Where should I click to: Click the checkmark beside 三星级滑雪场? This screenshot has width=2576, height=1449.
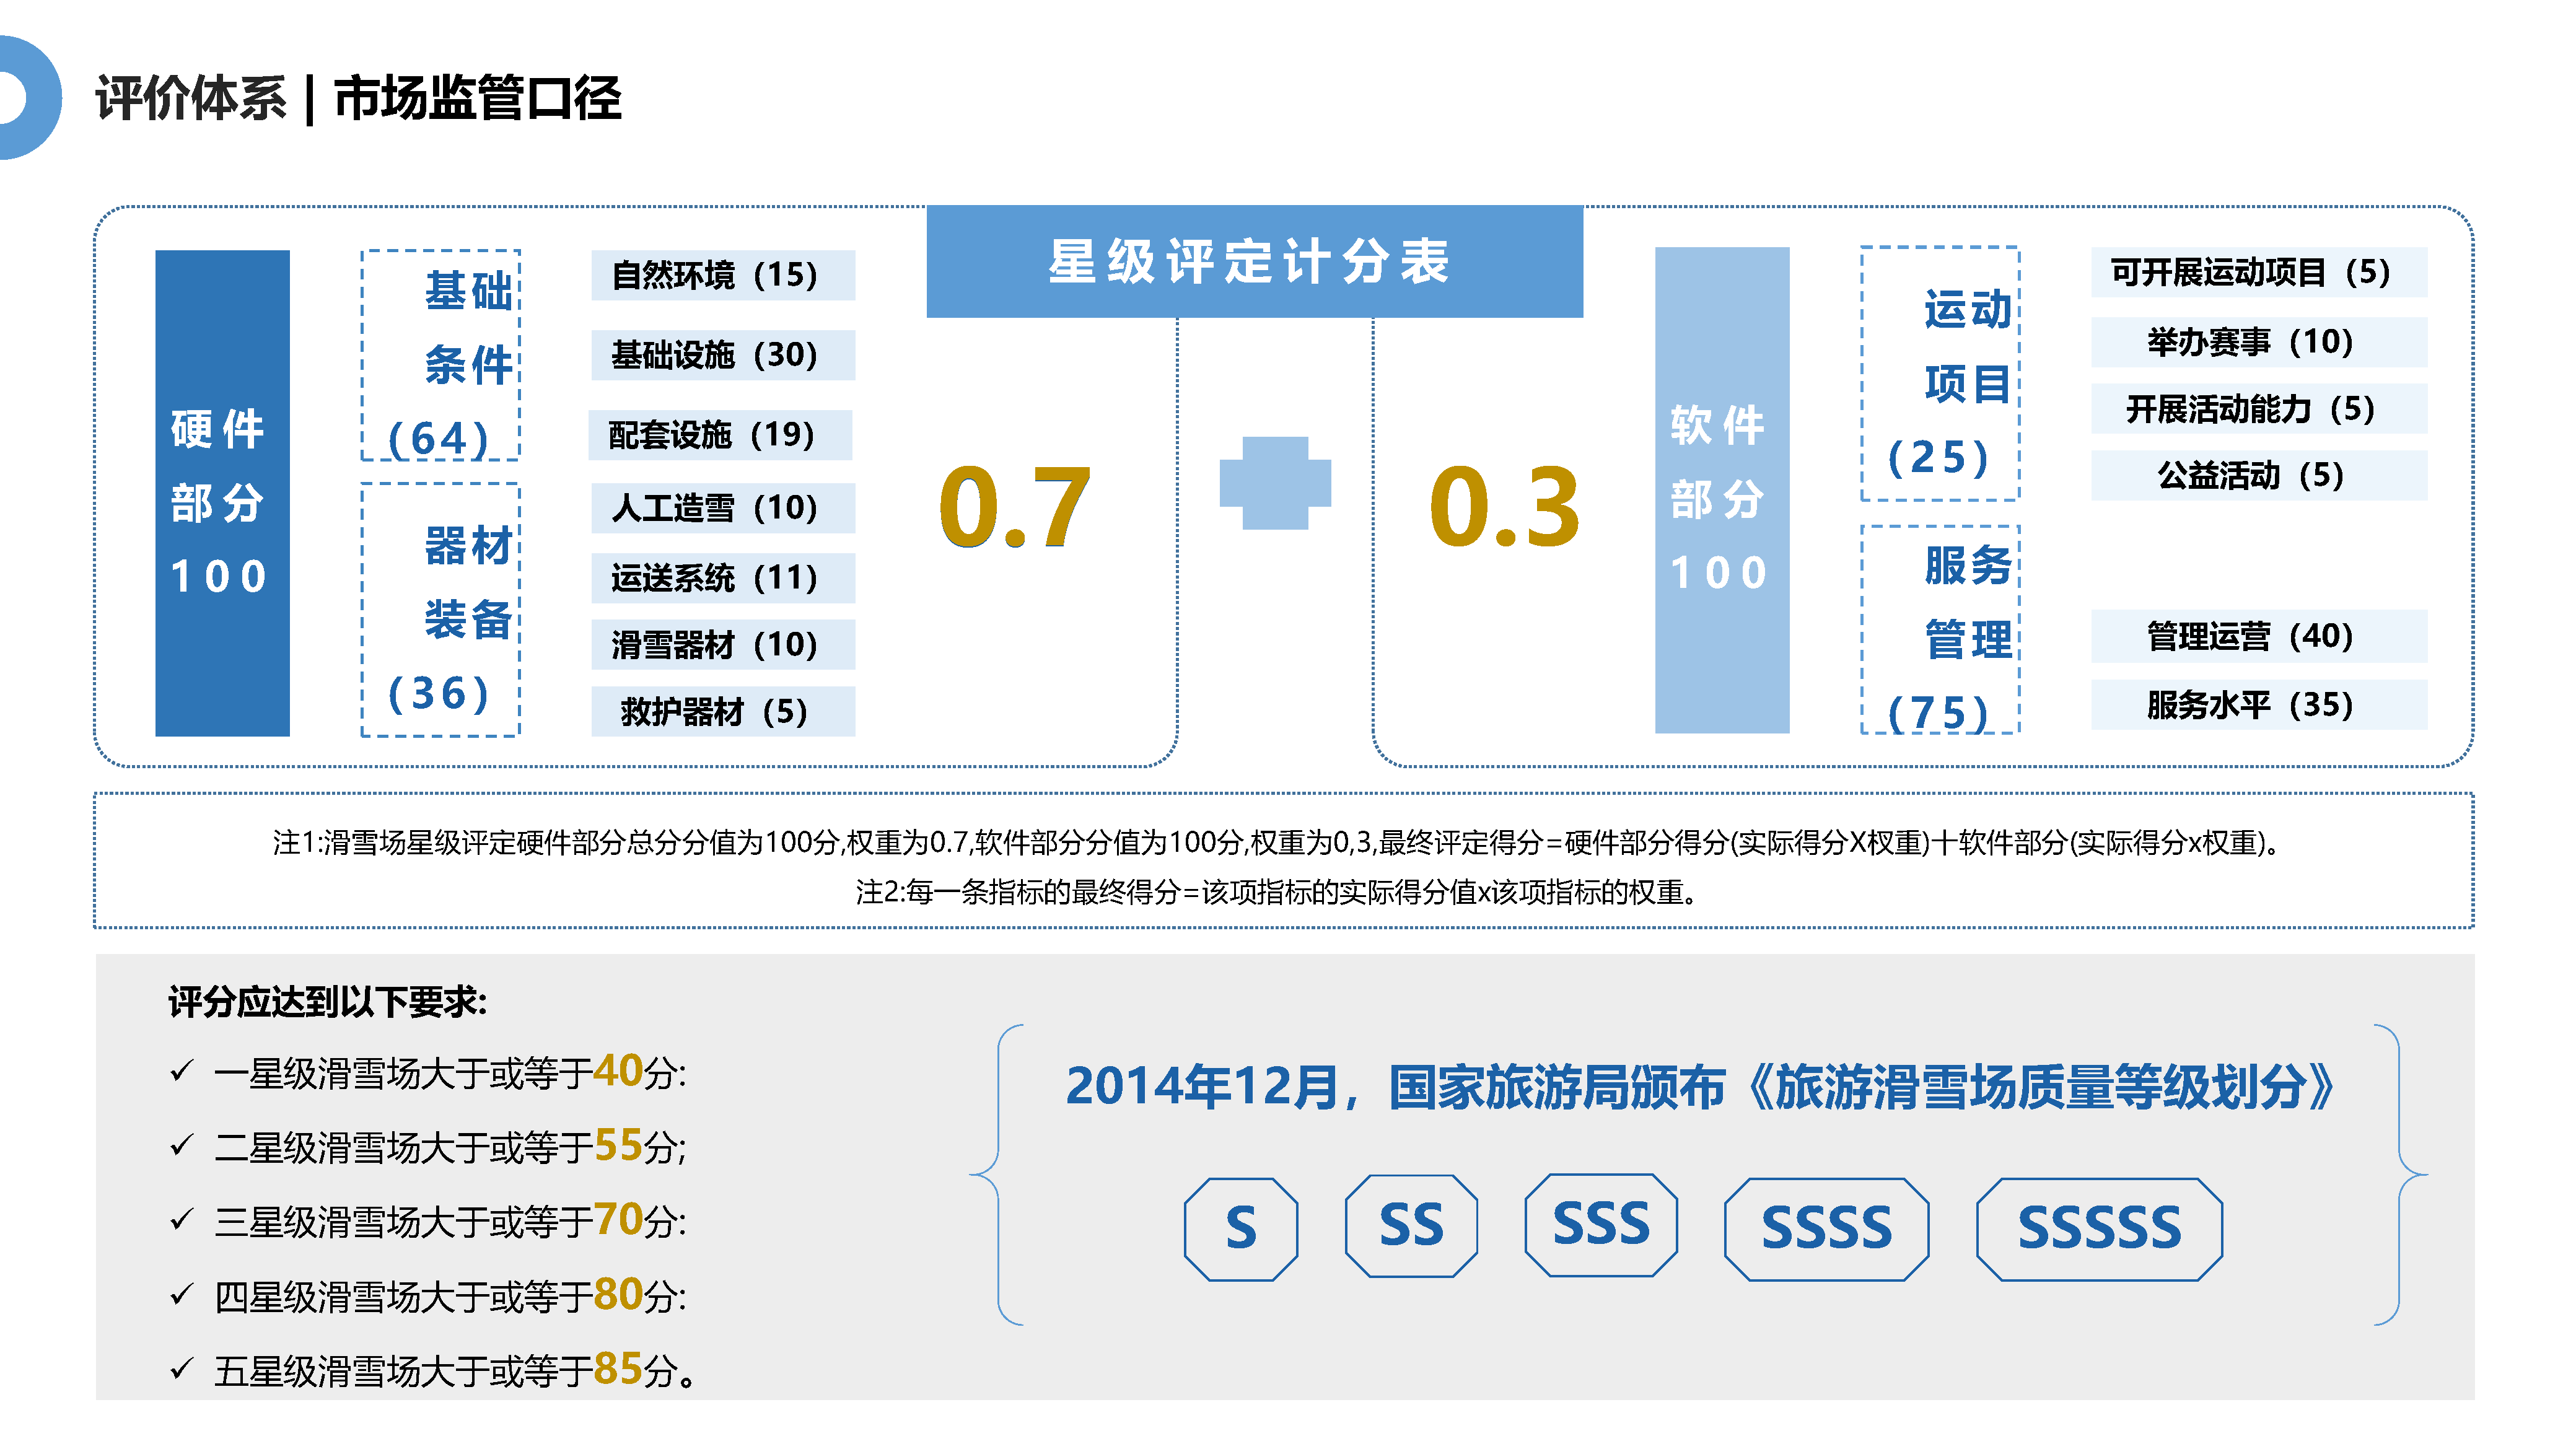point(181,1219)
